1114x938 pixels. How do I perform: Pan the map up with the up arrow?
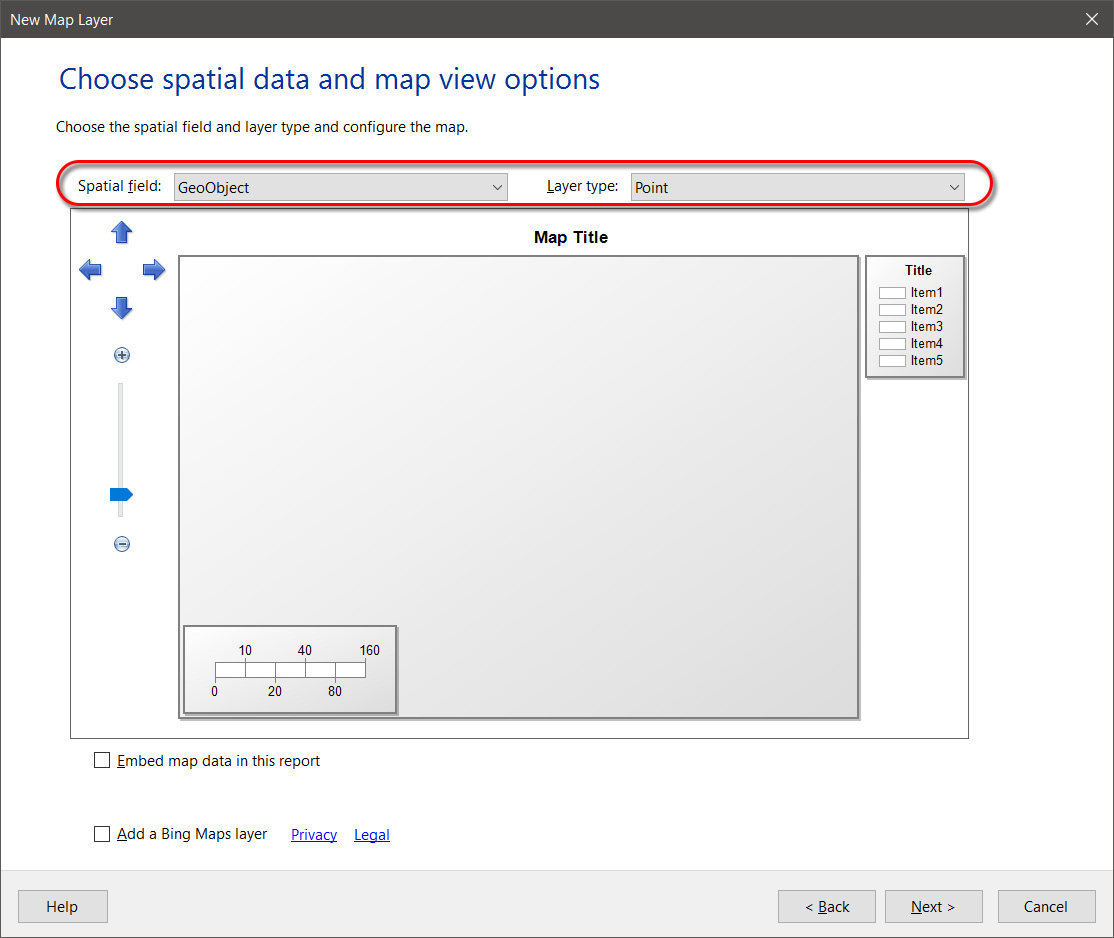[x=122, y=233]
